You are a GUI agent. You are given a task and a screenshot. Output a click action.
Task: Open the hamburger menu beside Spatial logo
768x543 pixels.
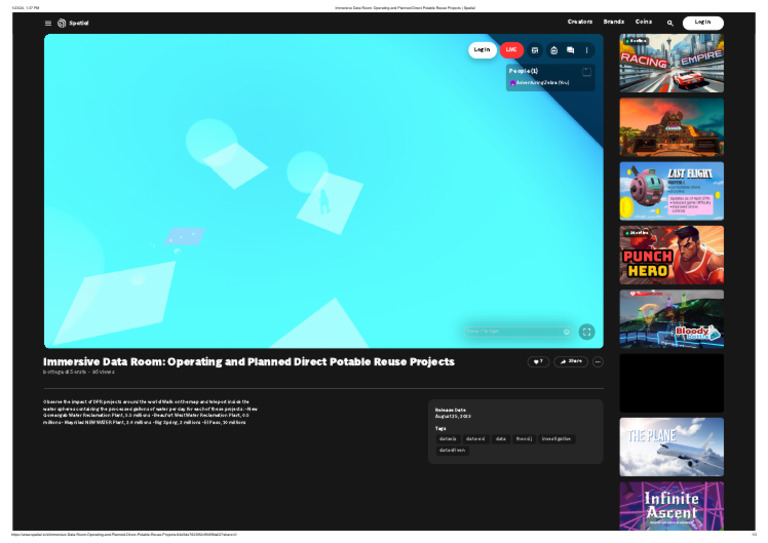[48, 23]
